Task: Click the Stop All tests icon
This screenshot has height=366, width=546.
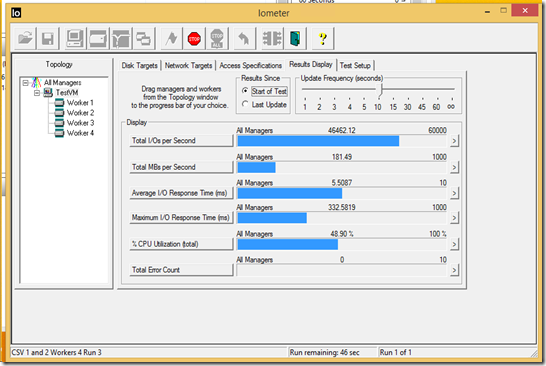Action: coord(217,38)
